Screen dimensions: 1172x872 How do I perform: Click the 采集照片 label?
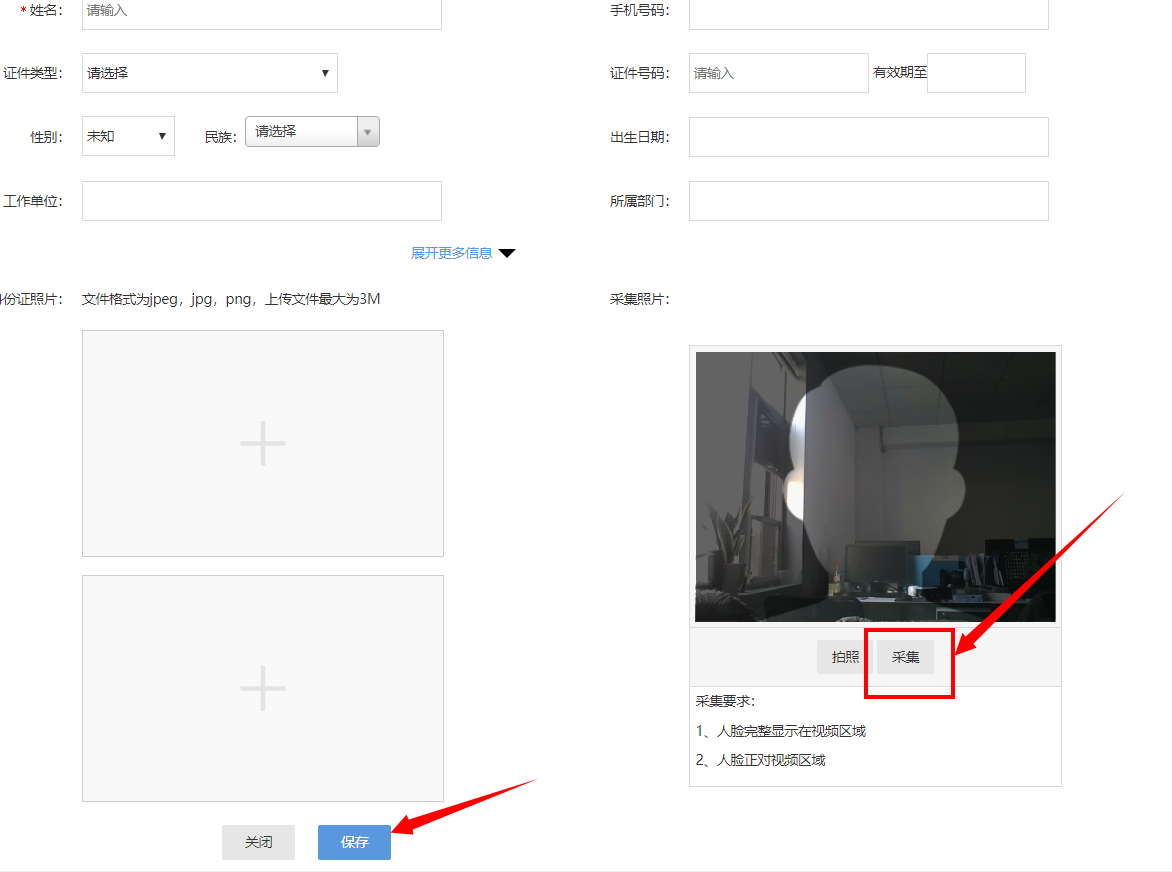639,299
